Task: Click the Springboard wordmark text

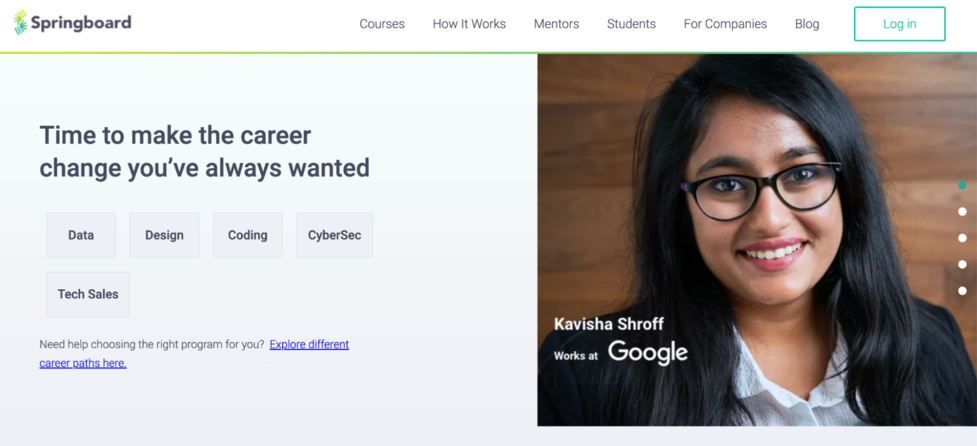Action: (81, 23)
